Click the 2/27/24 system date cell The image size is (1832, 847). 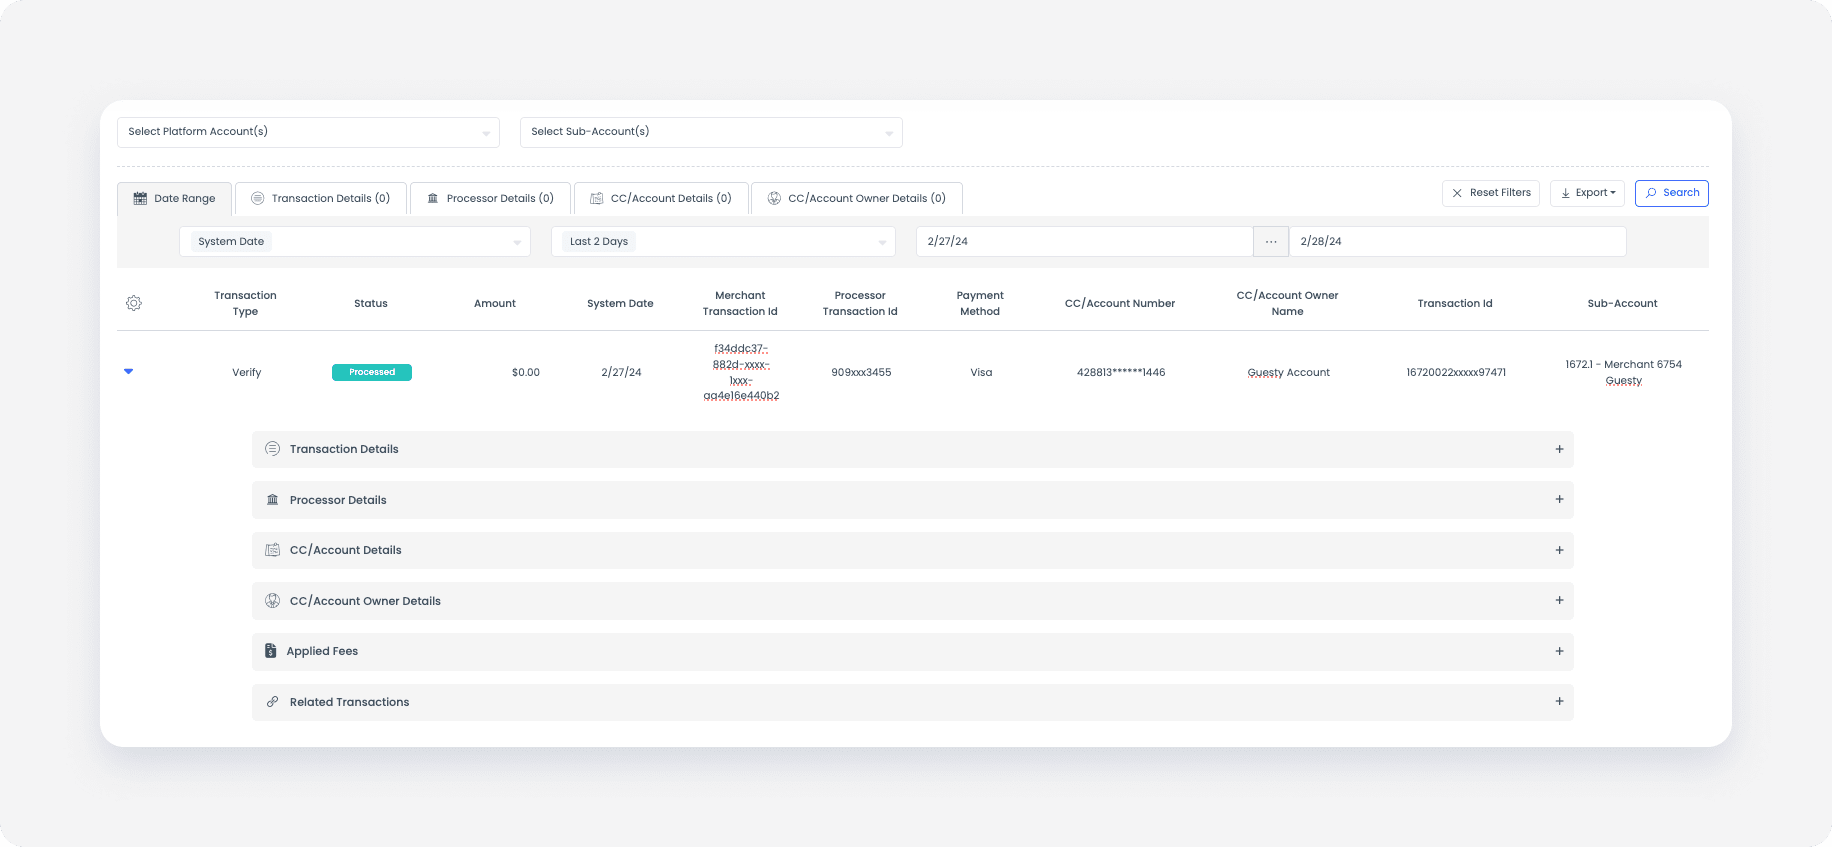tap(621, 372)
